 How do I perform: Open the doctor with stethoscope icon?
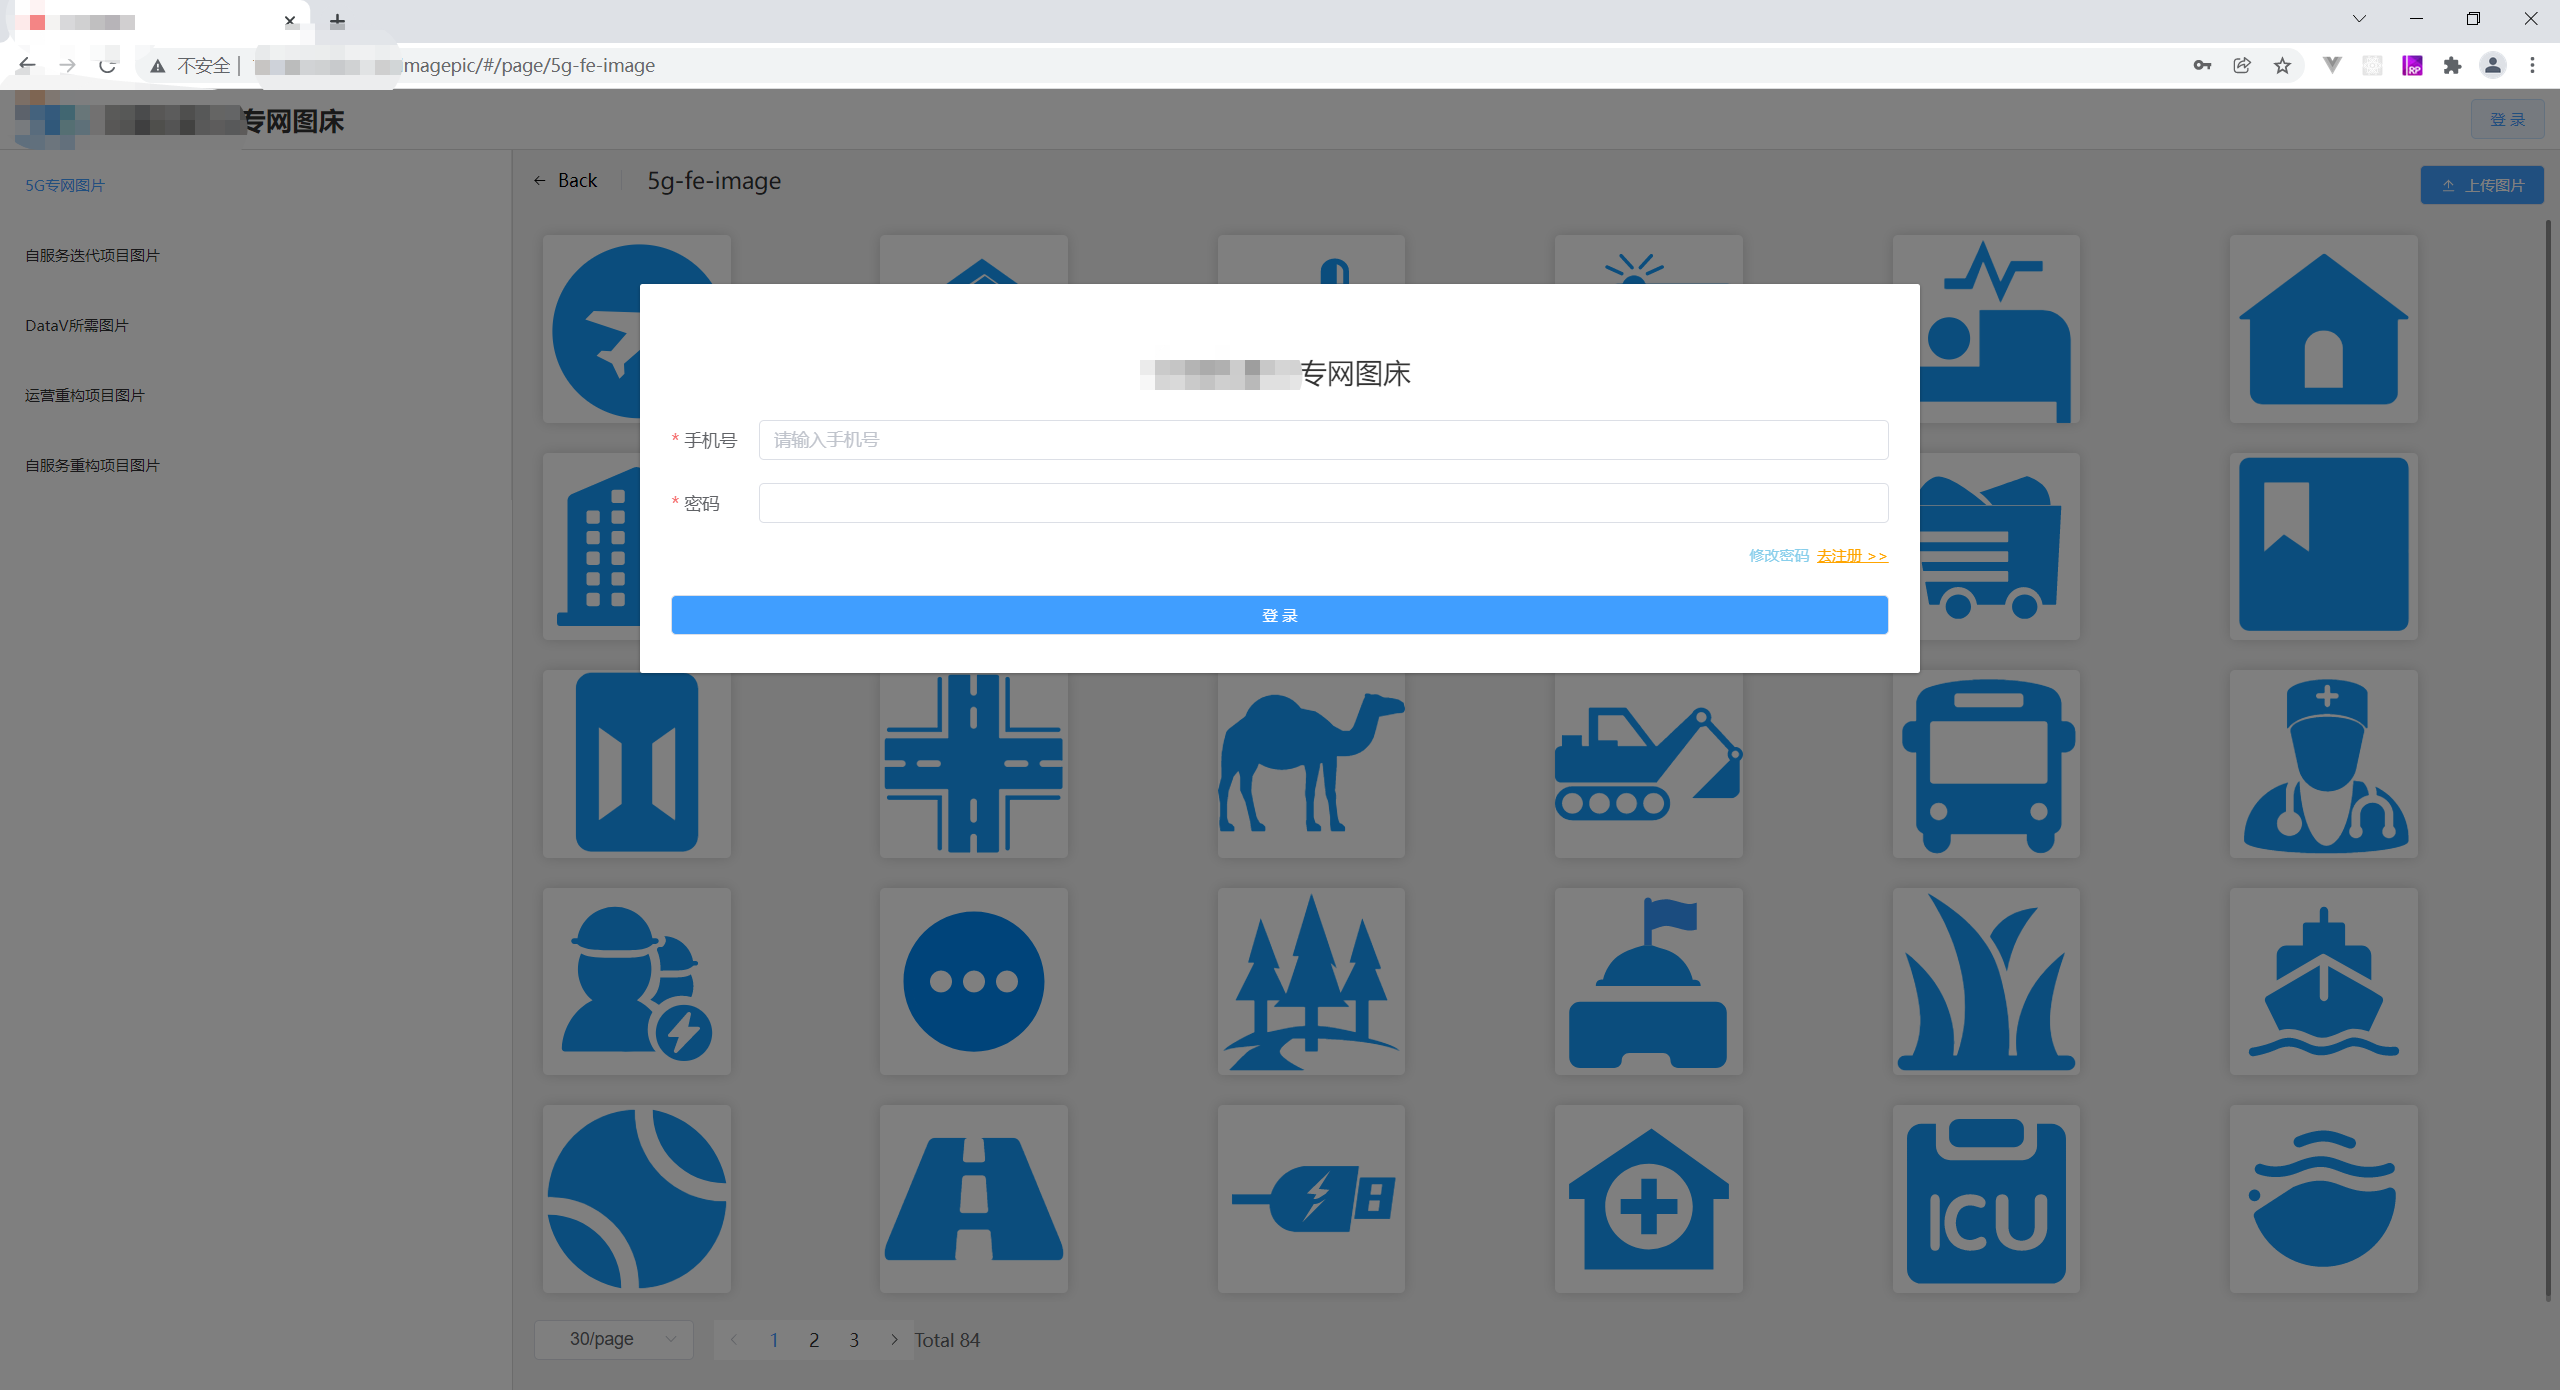(2323, 763)
